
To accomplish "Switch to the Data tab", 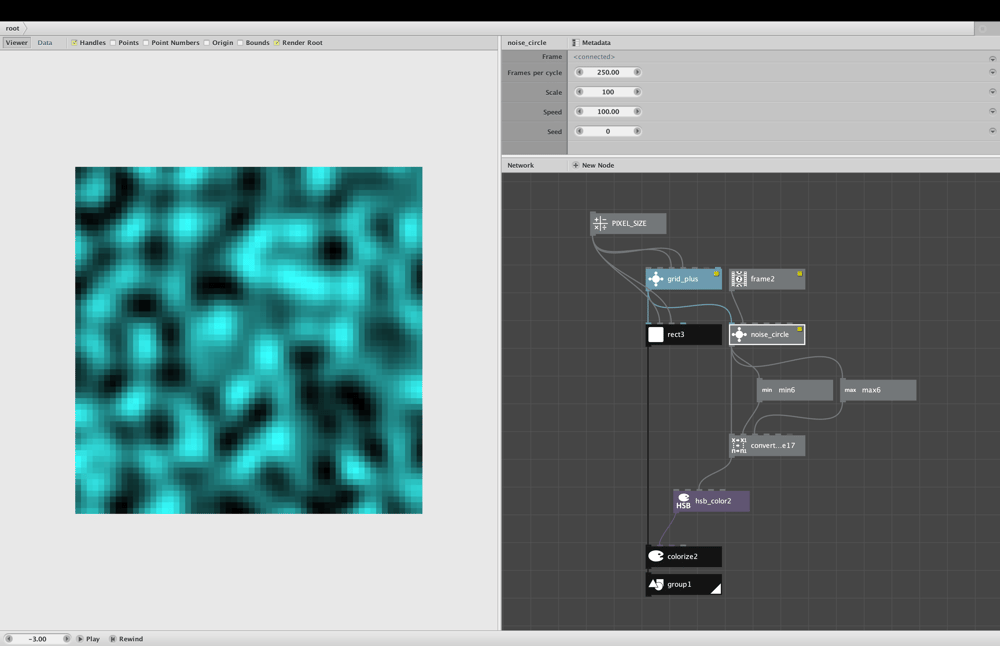I will pos(45,43).
